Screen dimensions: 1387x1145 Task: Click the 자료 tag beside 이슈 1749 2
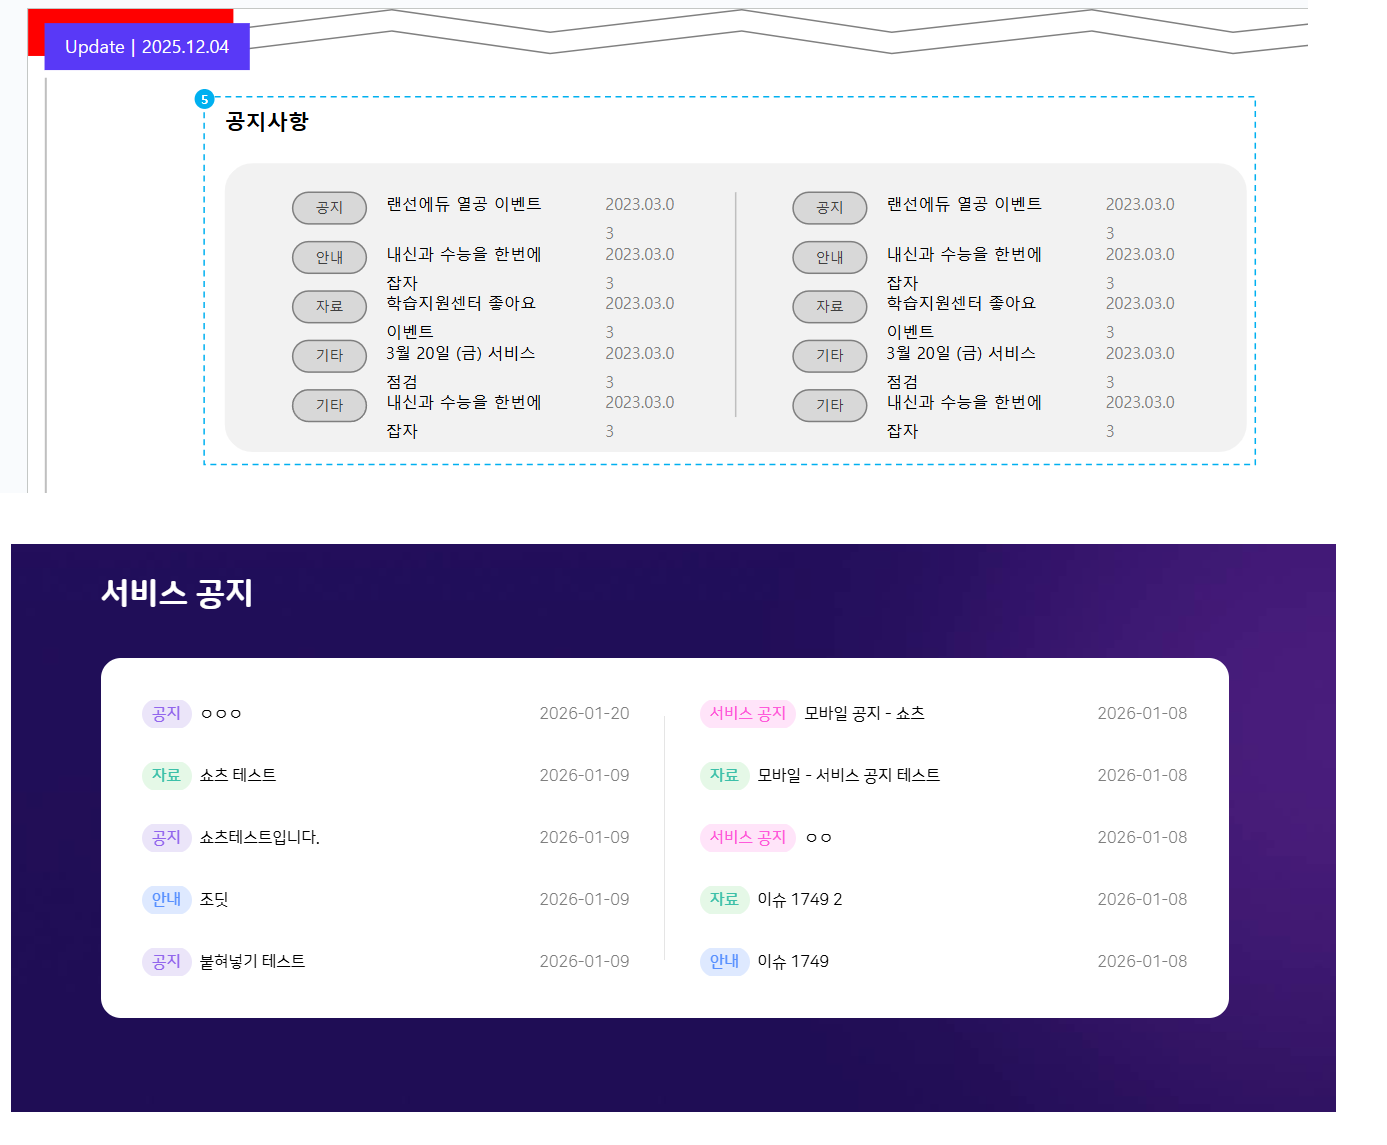coord(724,899)
